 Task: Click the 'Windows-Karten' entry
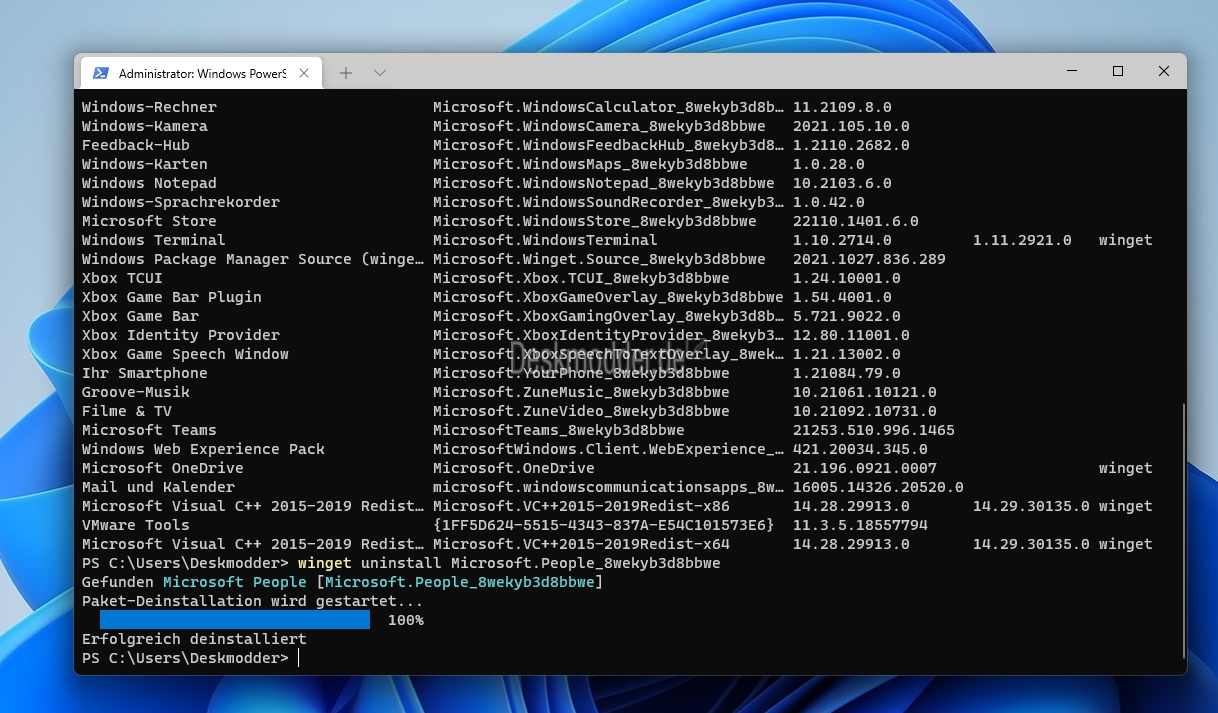pyautogui.click(x=145, y=164)
